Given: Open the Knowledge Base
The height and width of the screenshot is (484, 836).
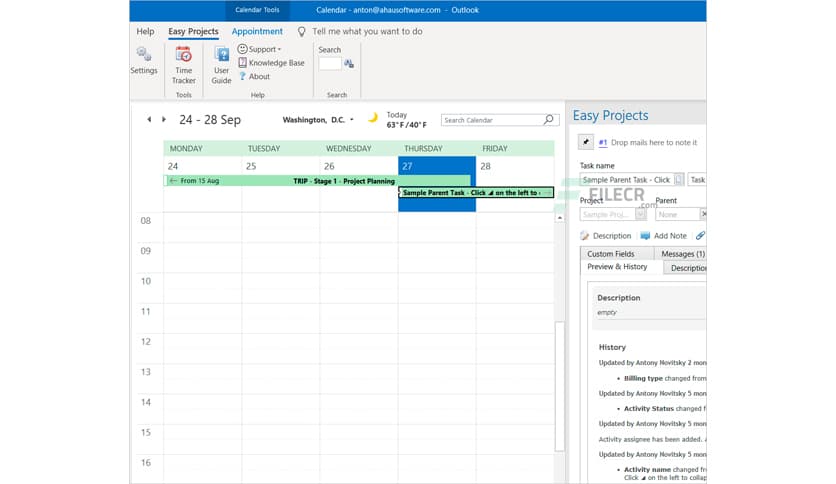Looking at the screenshot, I should (x=271, y=63).
